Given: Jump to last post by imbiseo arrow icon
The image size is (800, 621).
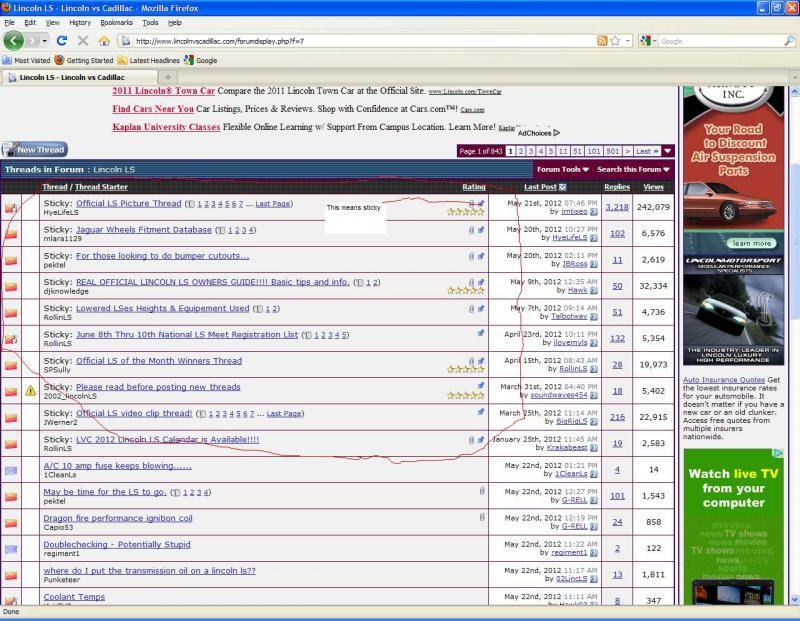Looking at the screenshot, I should pos(593,212).
